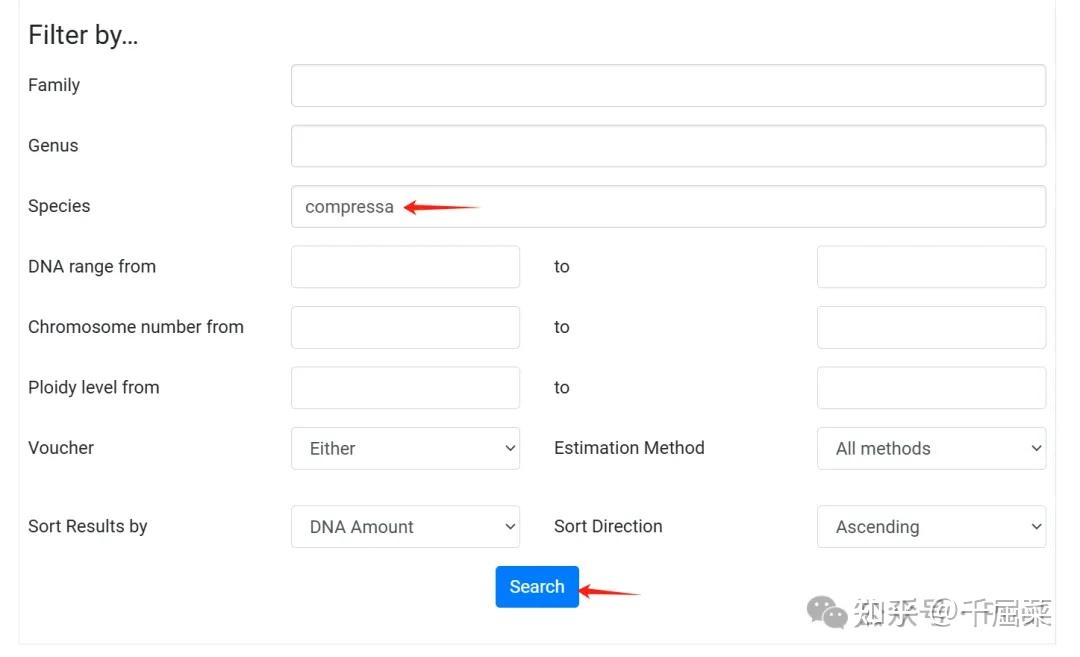Click the chevron arrow on Ascending select
Screen dimensions: 1080x657
point(1036,527)
